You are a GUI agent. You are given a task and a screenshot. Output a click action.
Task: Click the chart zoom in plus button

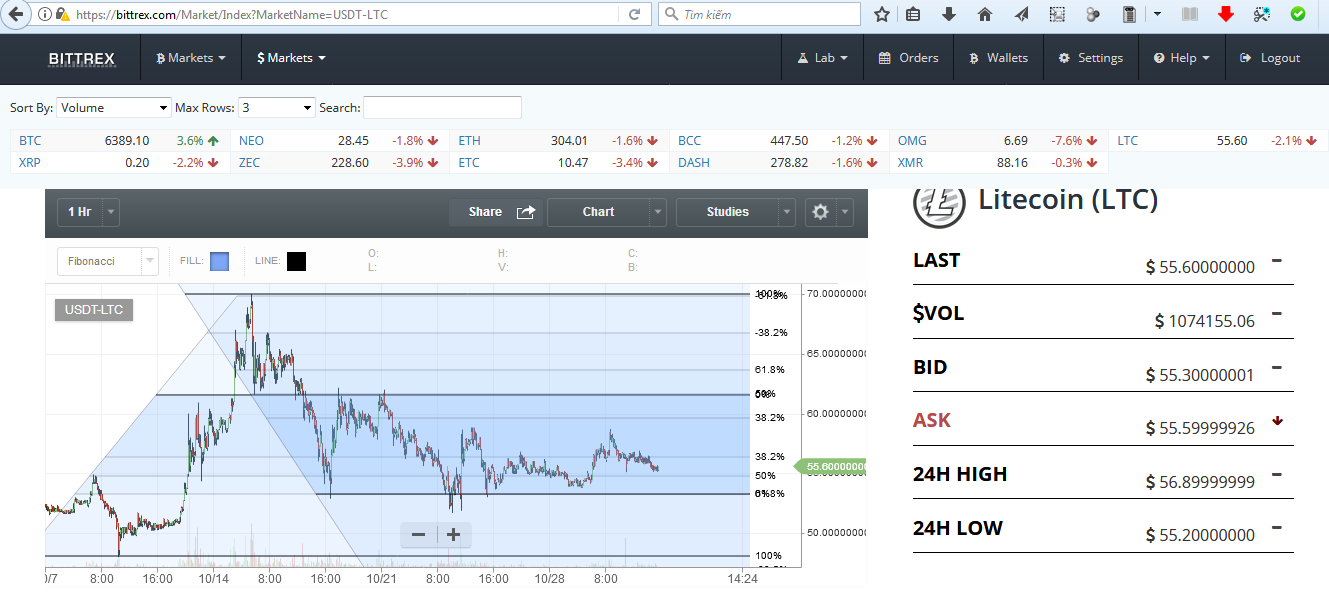tap(453, 535)
